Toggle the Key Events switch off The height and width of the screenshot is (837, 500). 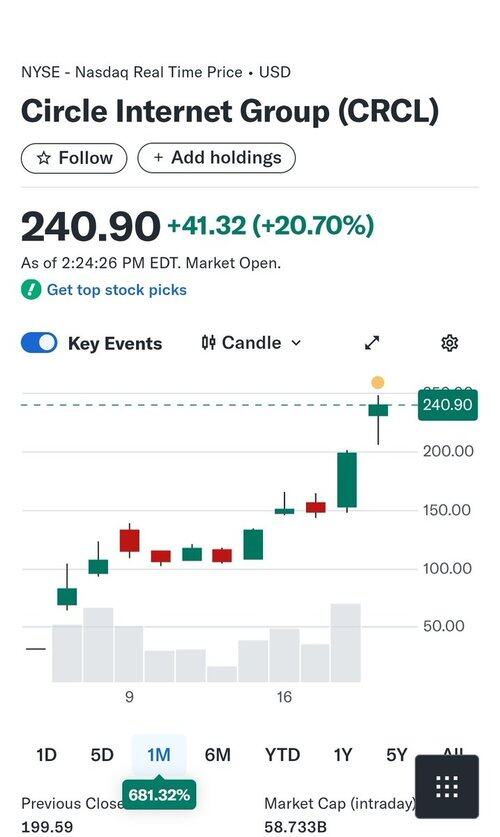(x=39, y=343)
